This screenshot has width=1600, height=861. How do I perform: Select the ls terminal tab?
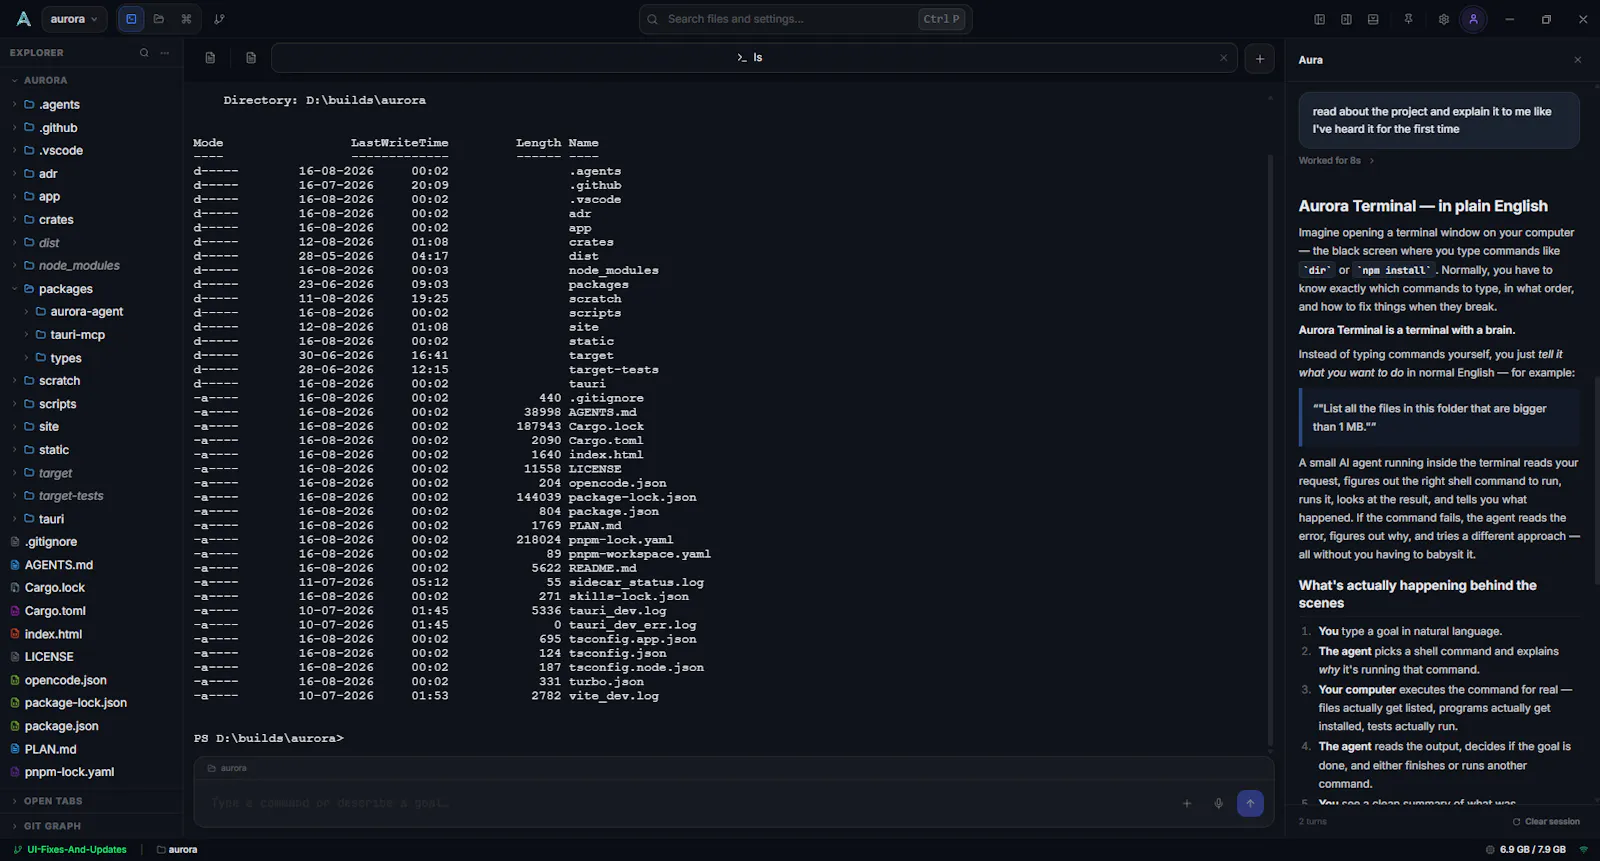point(754,58)
